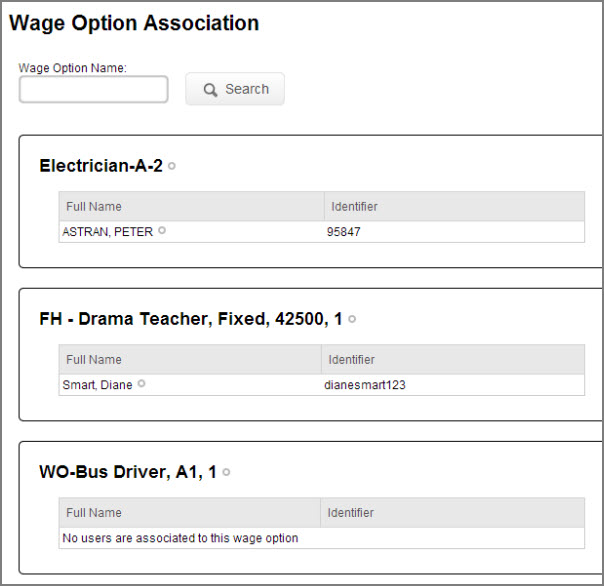Click Full Name header in Drama Teacher table
Image resolution: width=604 pixels, height=586 pixels.
[x=94, y=360]
